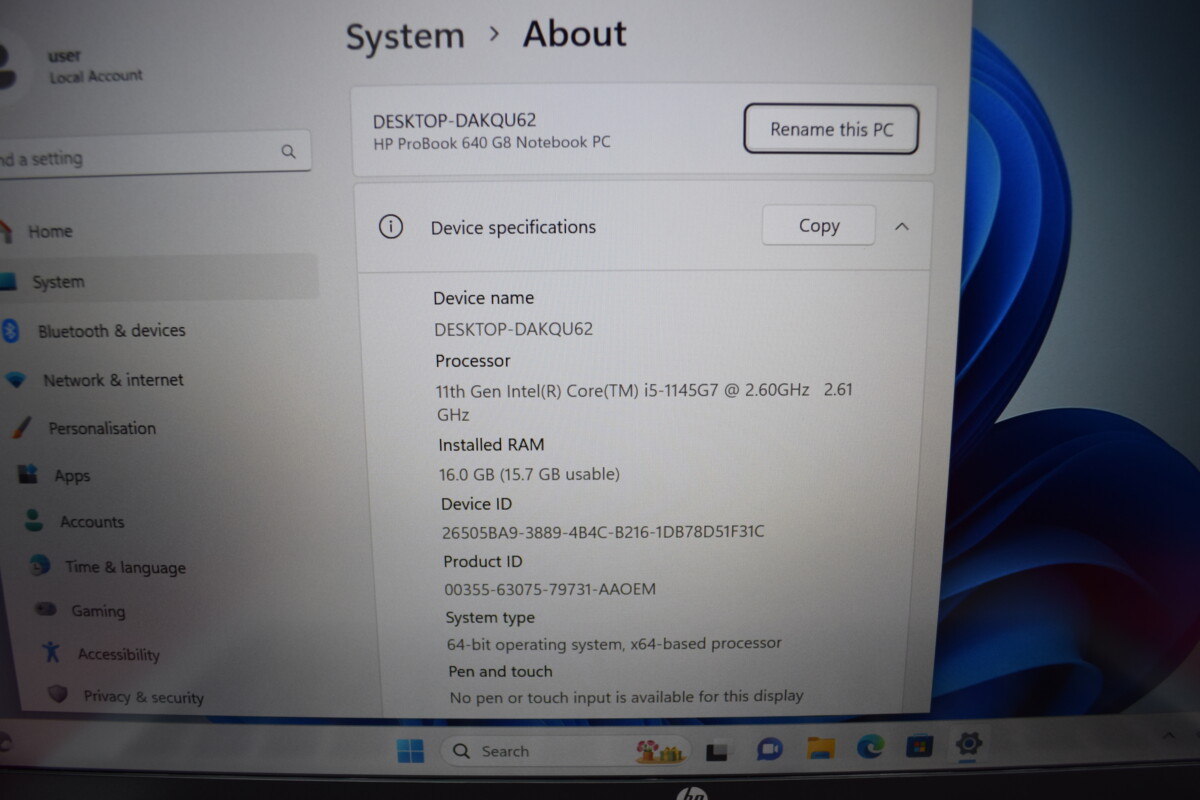Launch Microsoft Edge from the taskbar
The width and height of the screenshot is (1200, 800).
[870, 747]
